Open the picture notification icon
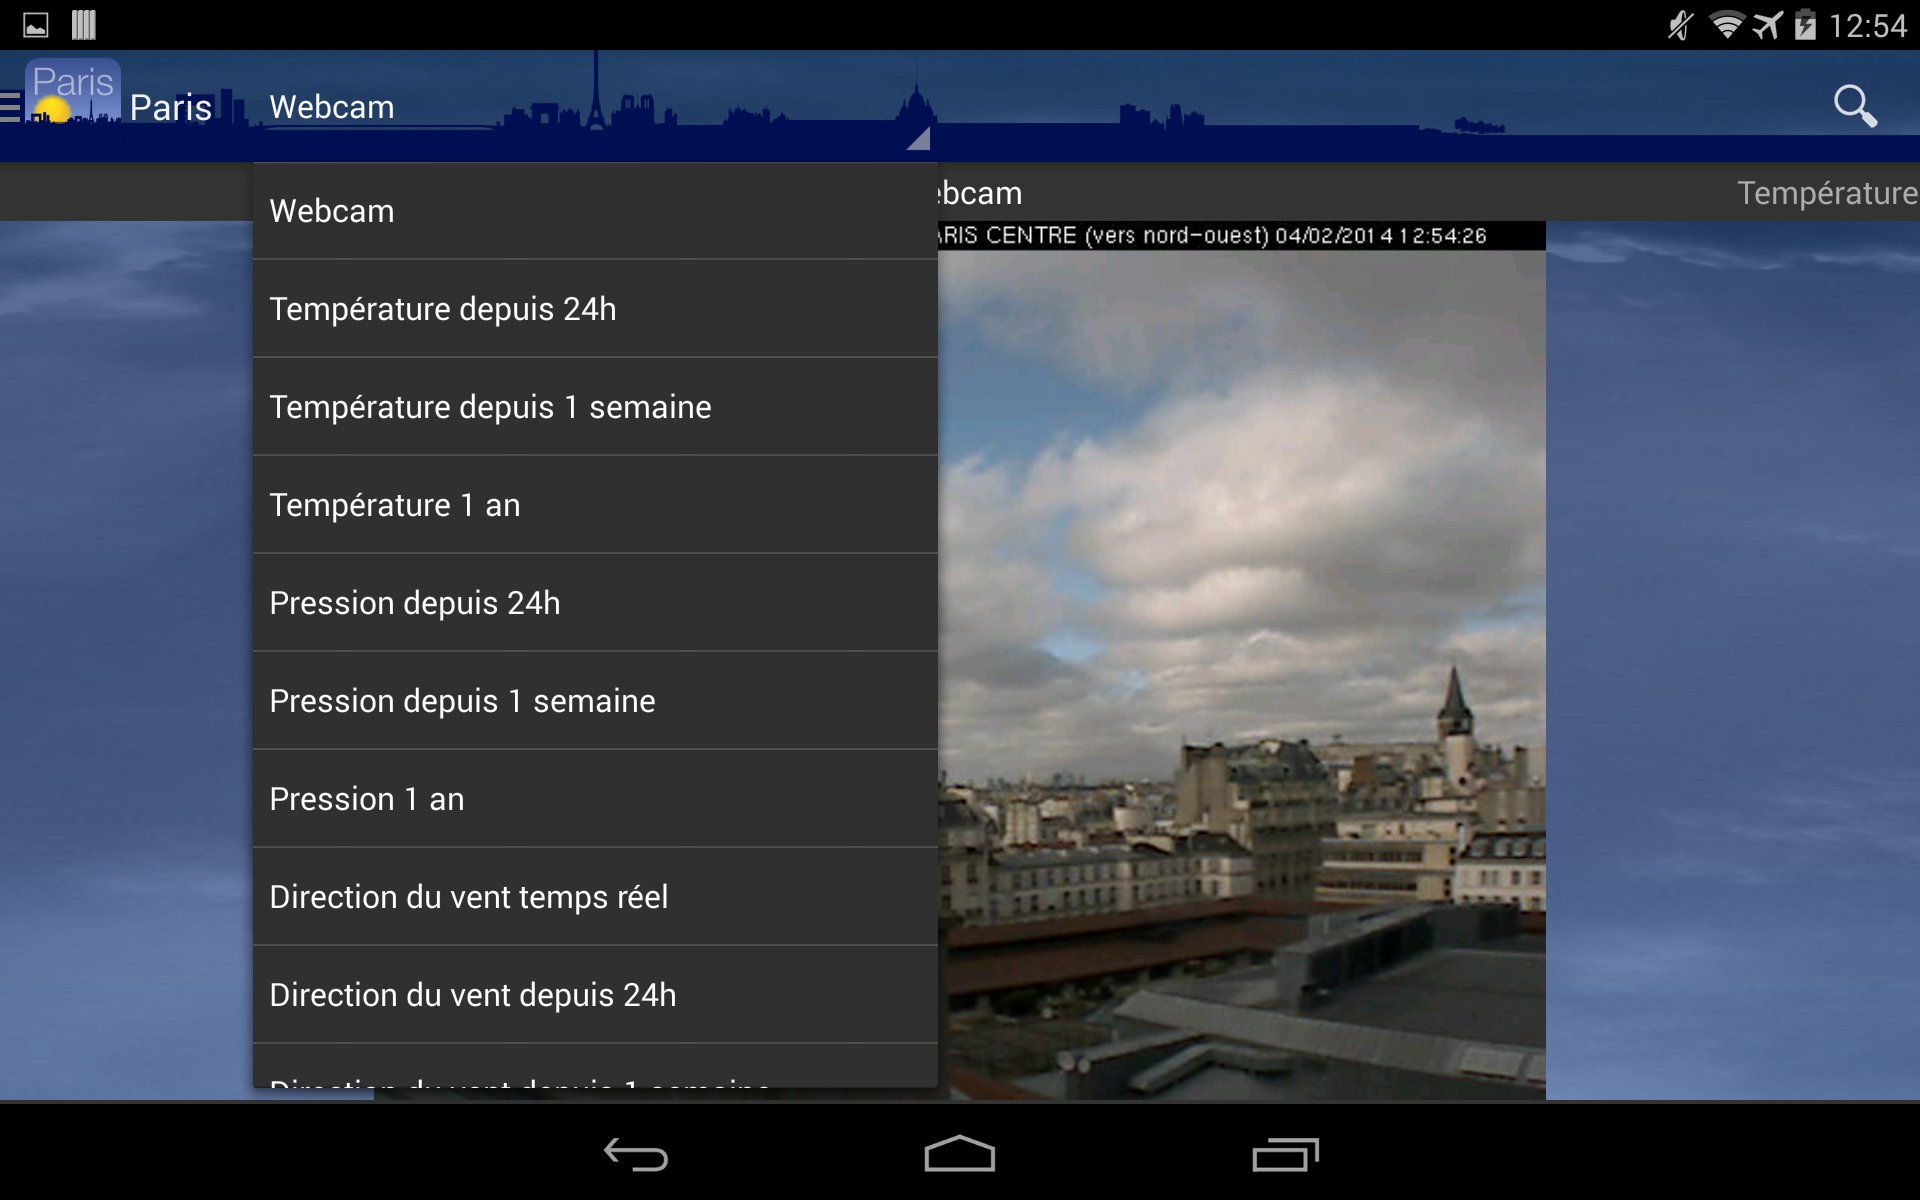The width and height of the screenshot is (1920, 1200). tap(36, 25)
